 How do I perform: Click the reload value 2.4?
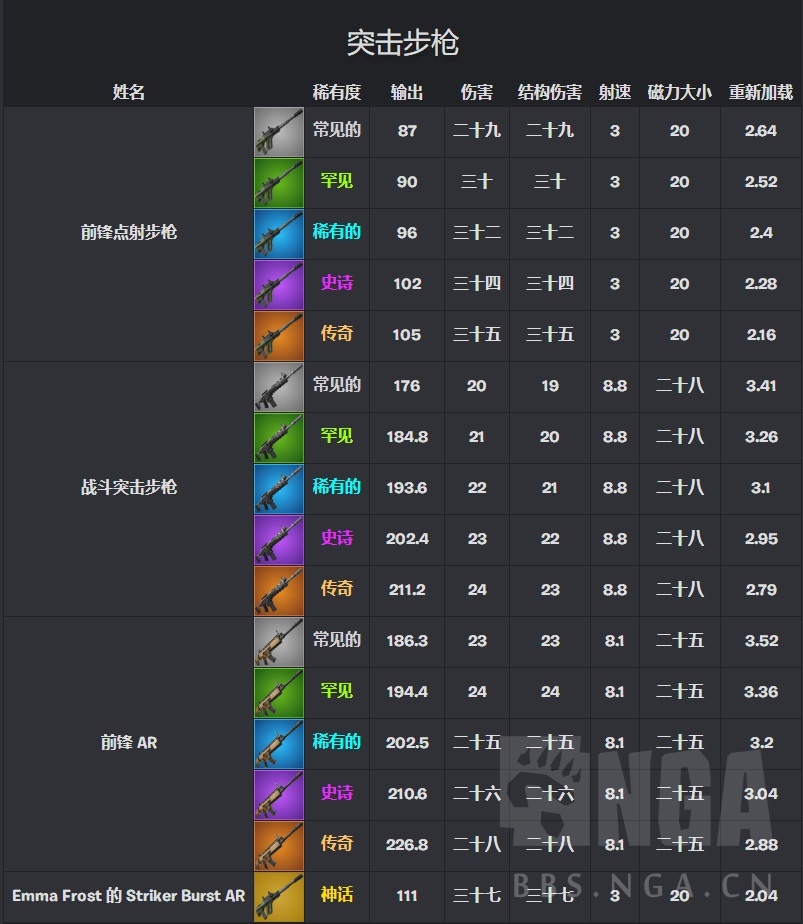pos(761,233)
